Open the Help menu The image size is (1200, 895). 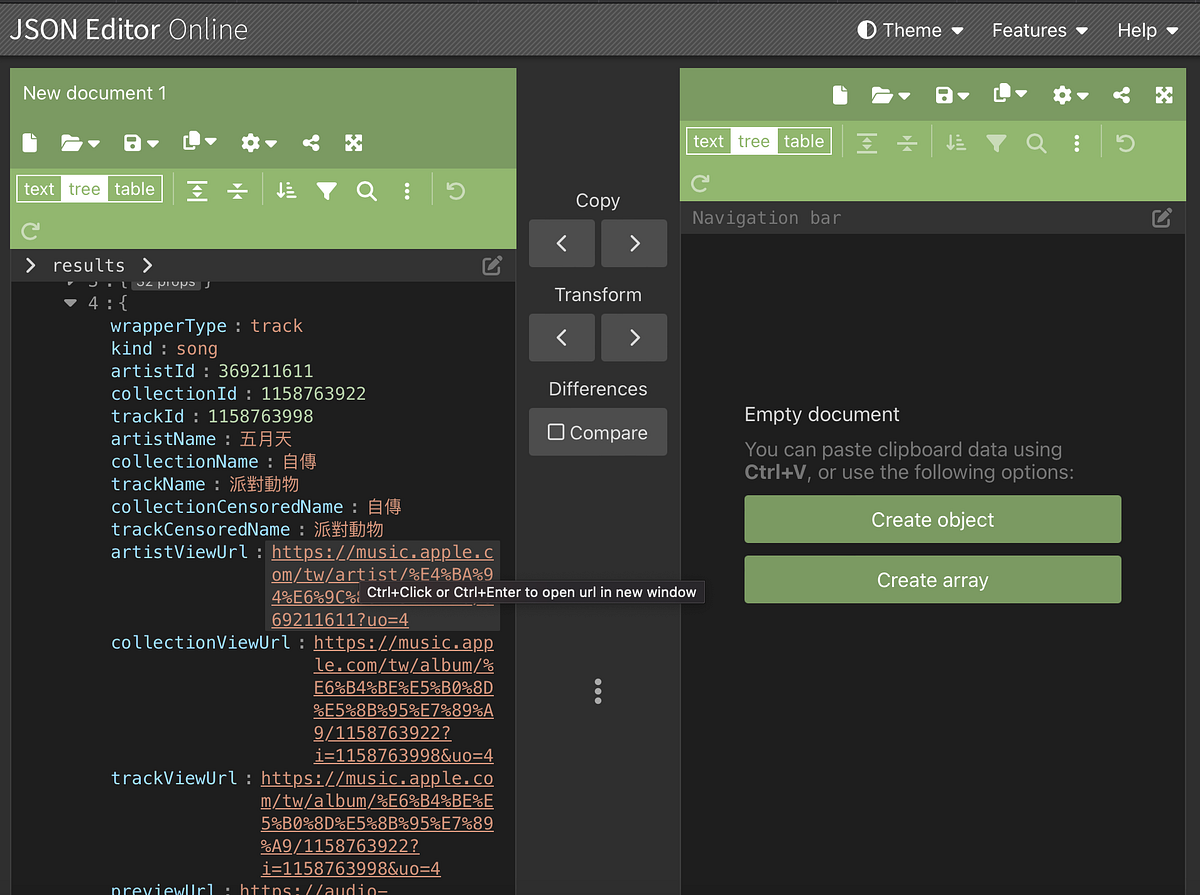1146,30
